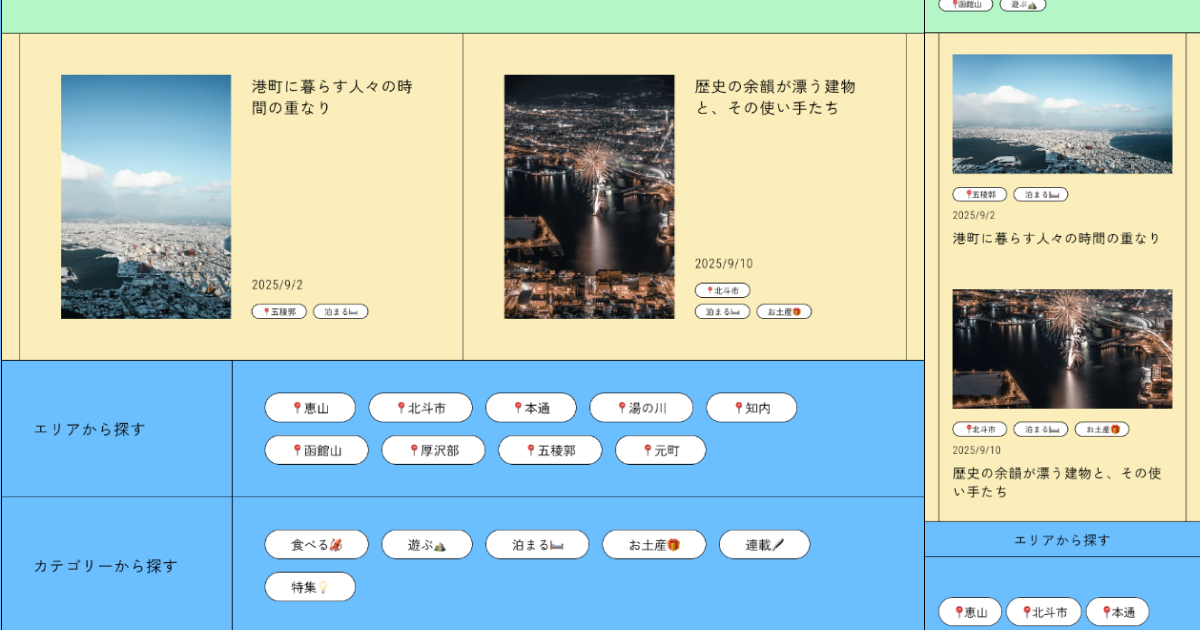
Task: Select the 湯の川 area filter button
Action: coord(641,407)
